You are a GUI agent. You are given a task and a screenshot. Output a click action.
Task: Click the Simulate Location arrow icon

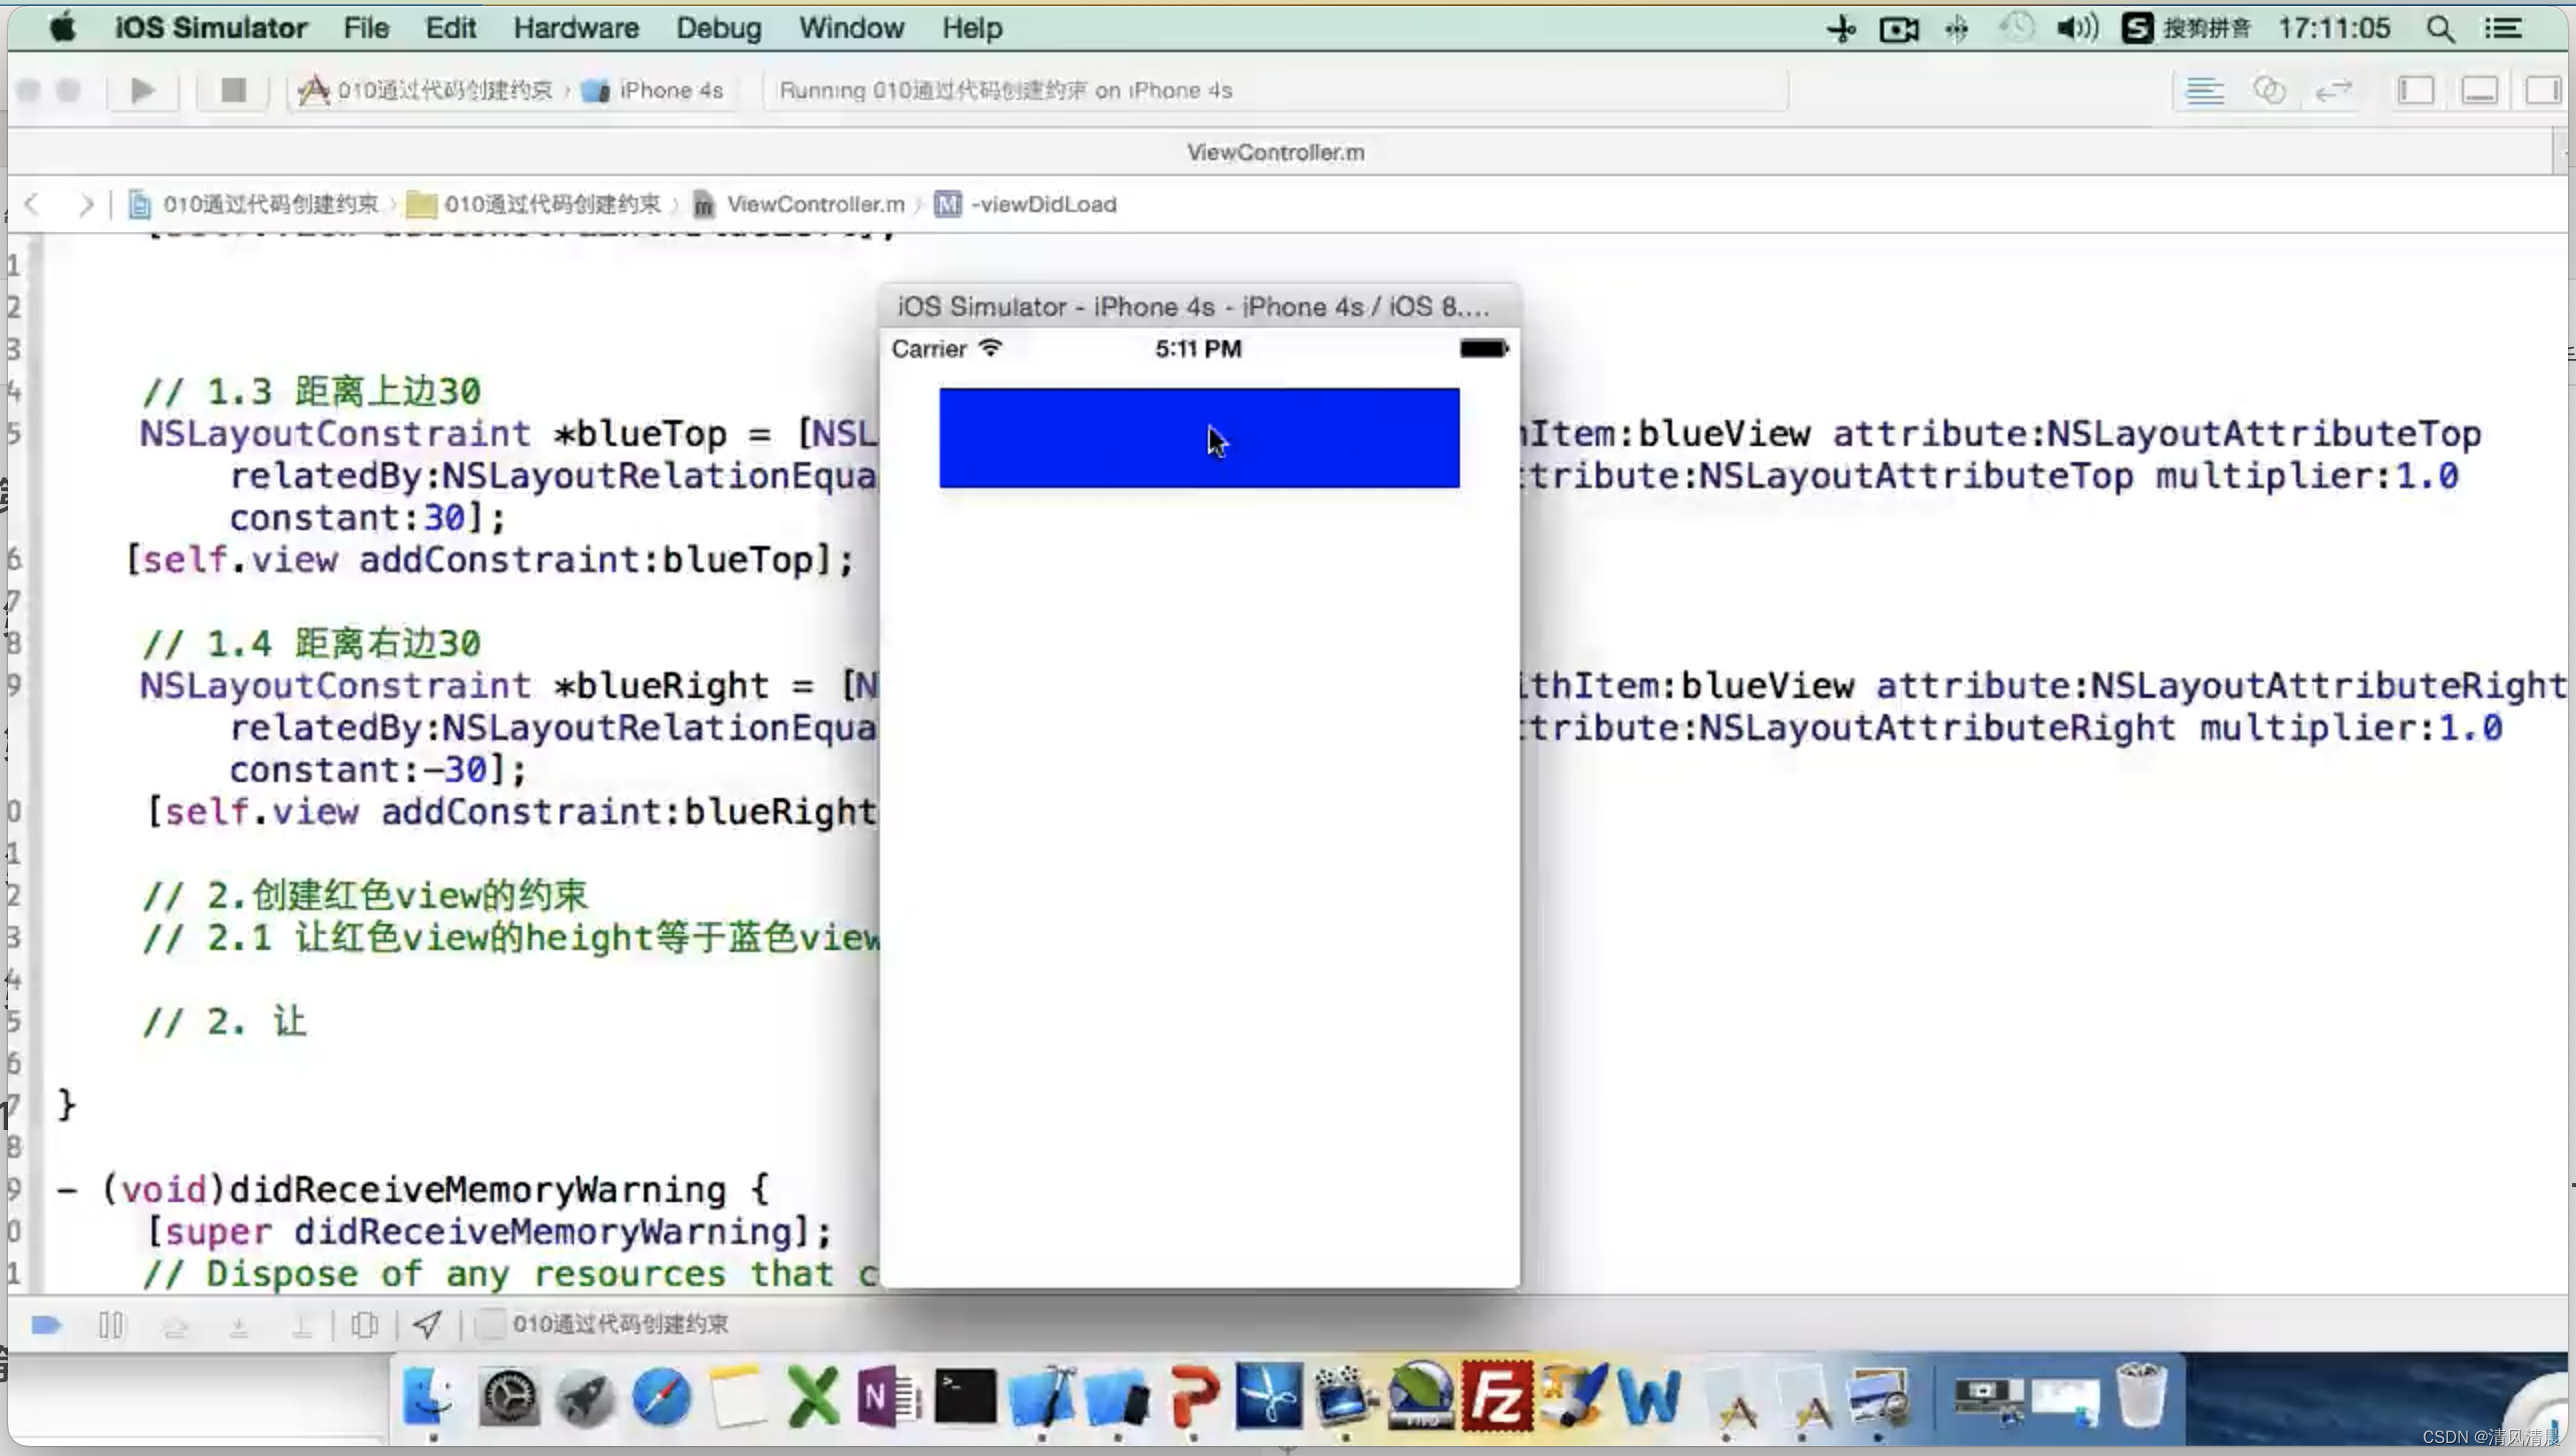tap(427, 1325)
